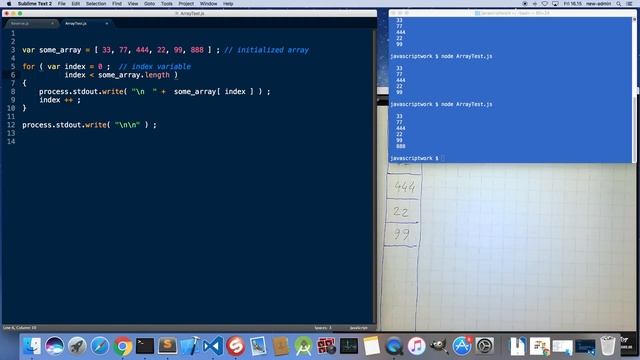Open the Selection menu
The width and height of the screenshot is (640, 360).
pos(96,4)
